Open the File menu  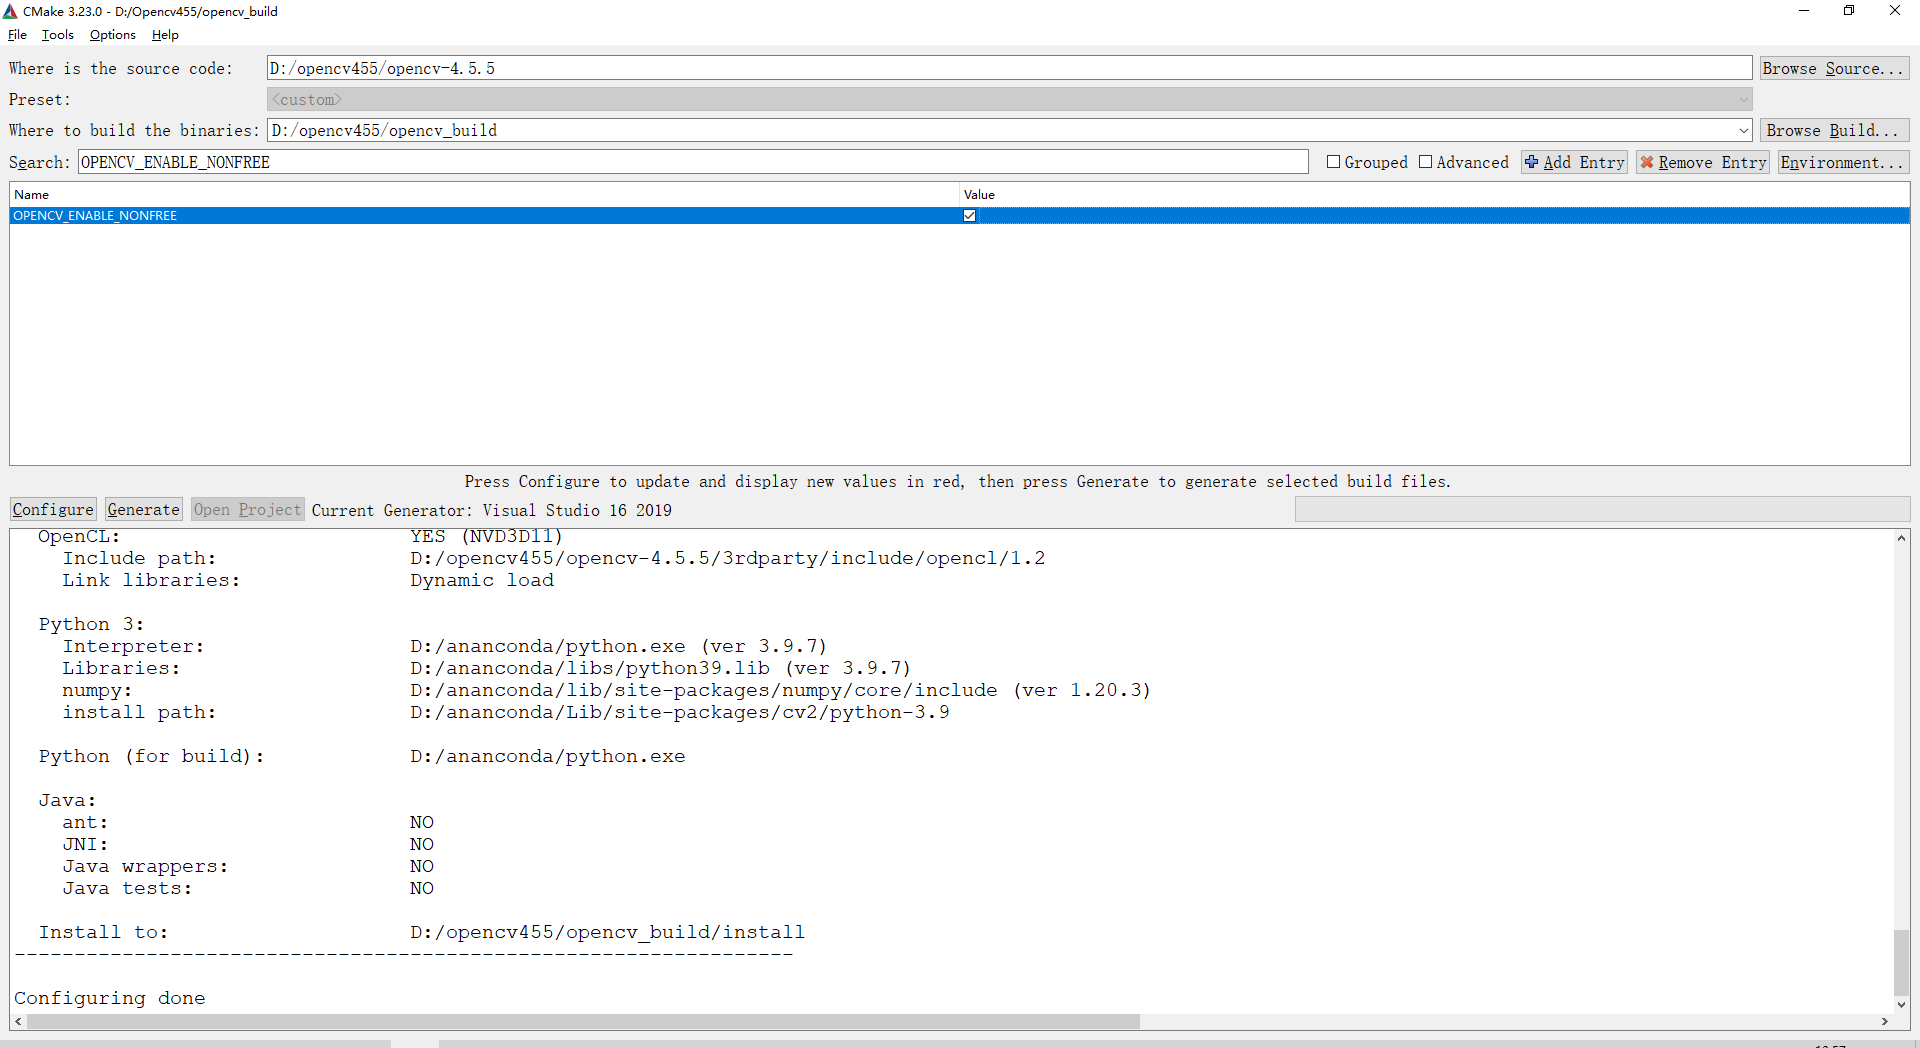coord(17,35)
